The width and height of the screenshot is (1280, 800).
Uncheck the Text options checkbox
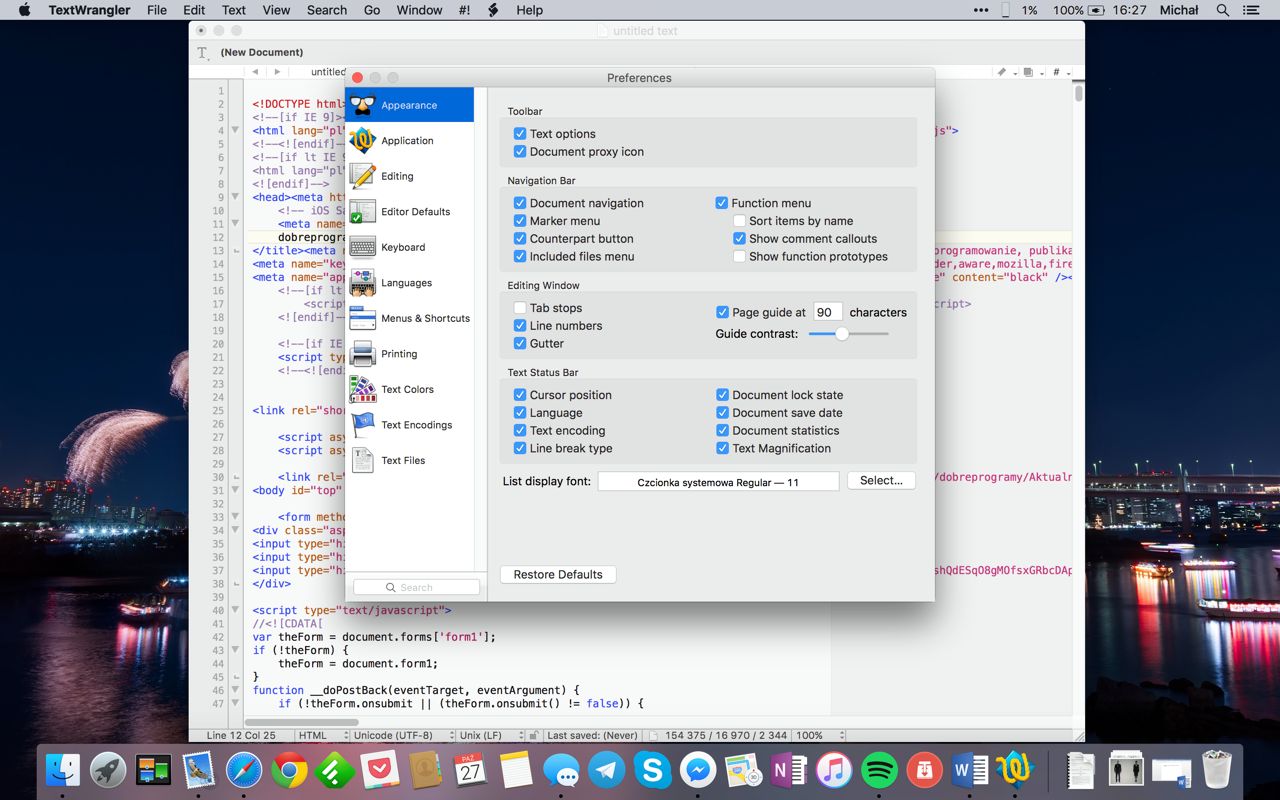point(520,134)
